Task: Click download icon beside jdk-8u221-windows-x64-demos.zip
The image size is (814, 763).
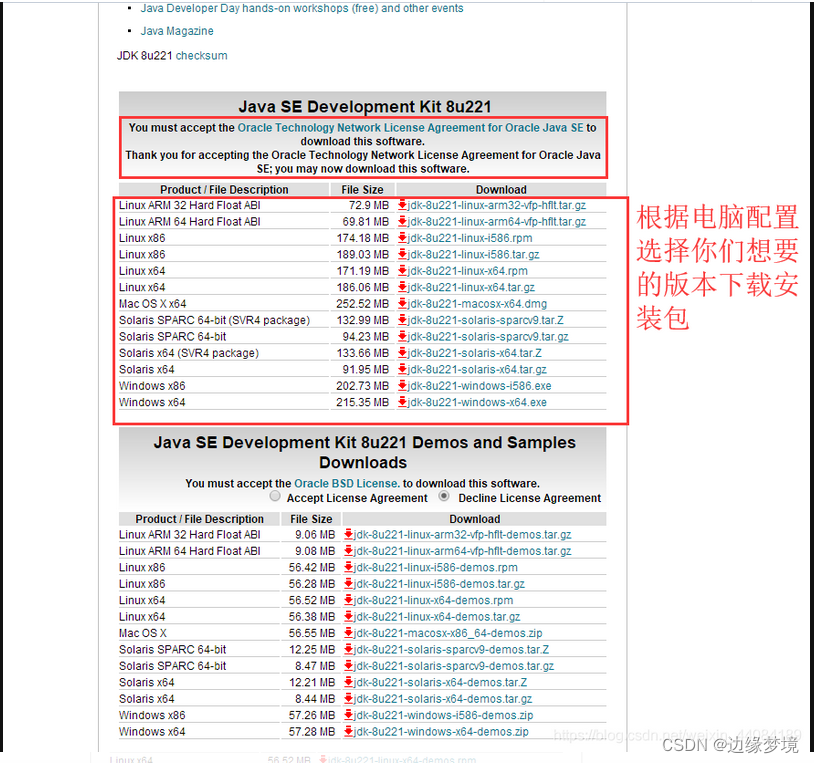Action: 348,732
